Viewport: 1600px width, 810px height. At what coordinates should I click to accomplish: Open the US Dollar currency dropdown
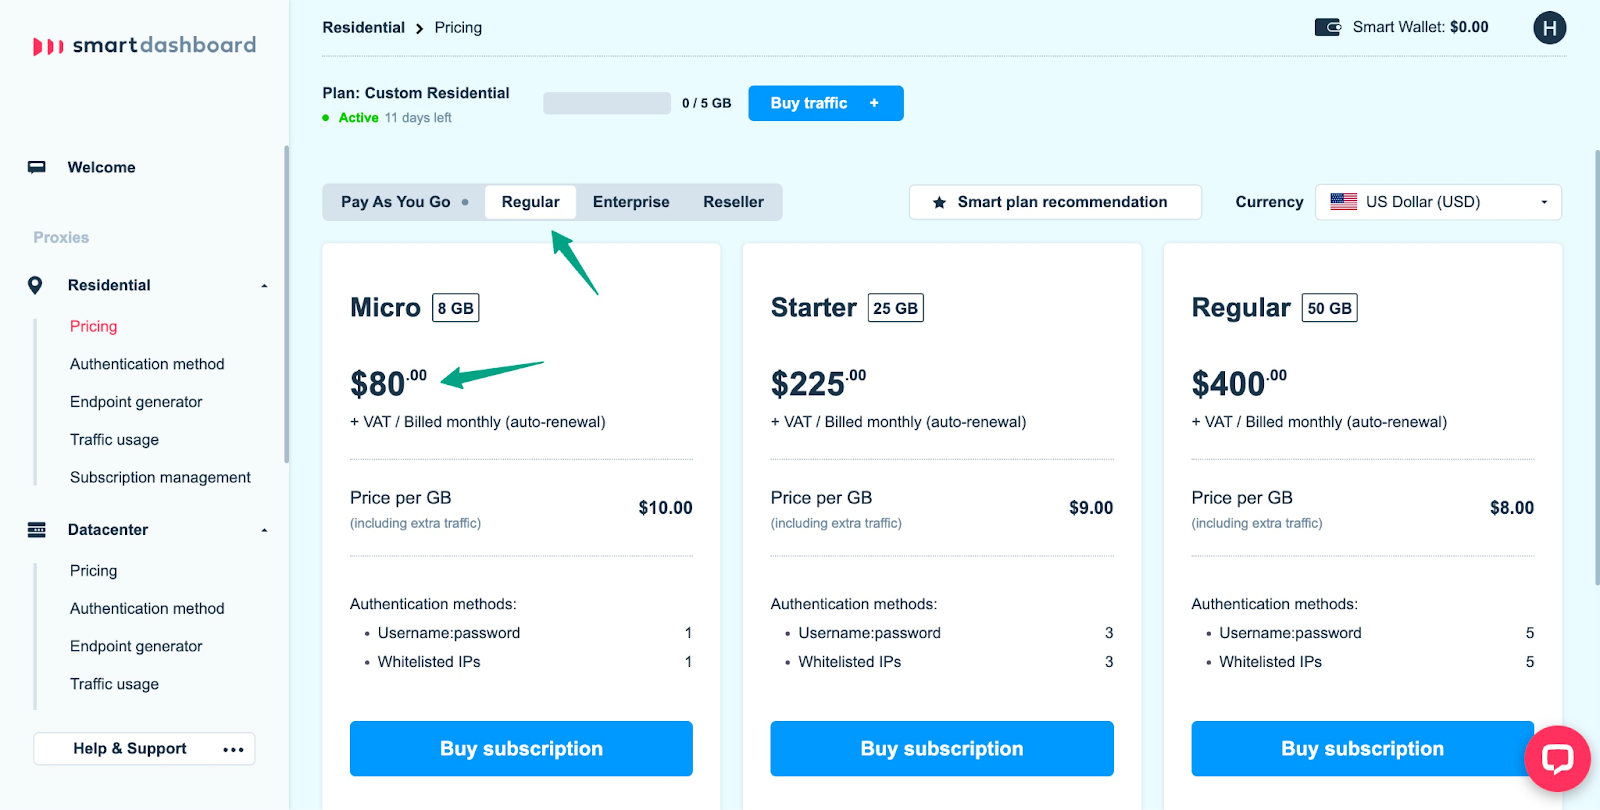pos(1437,202)
